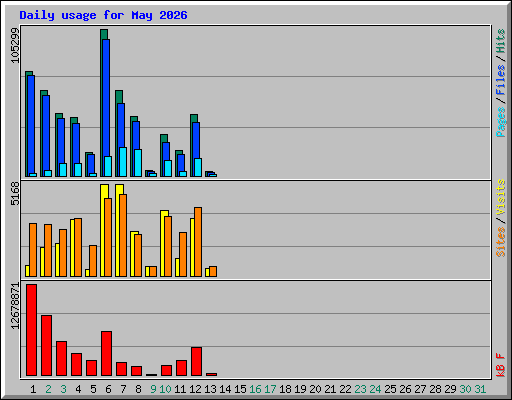The image size is (512, 400).
Task: Select the day 8 cyan pages bar
Action: pyautogui.click(x=138, y=163)
